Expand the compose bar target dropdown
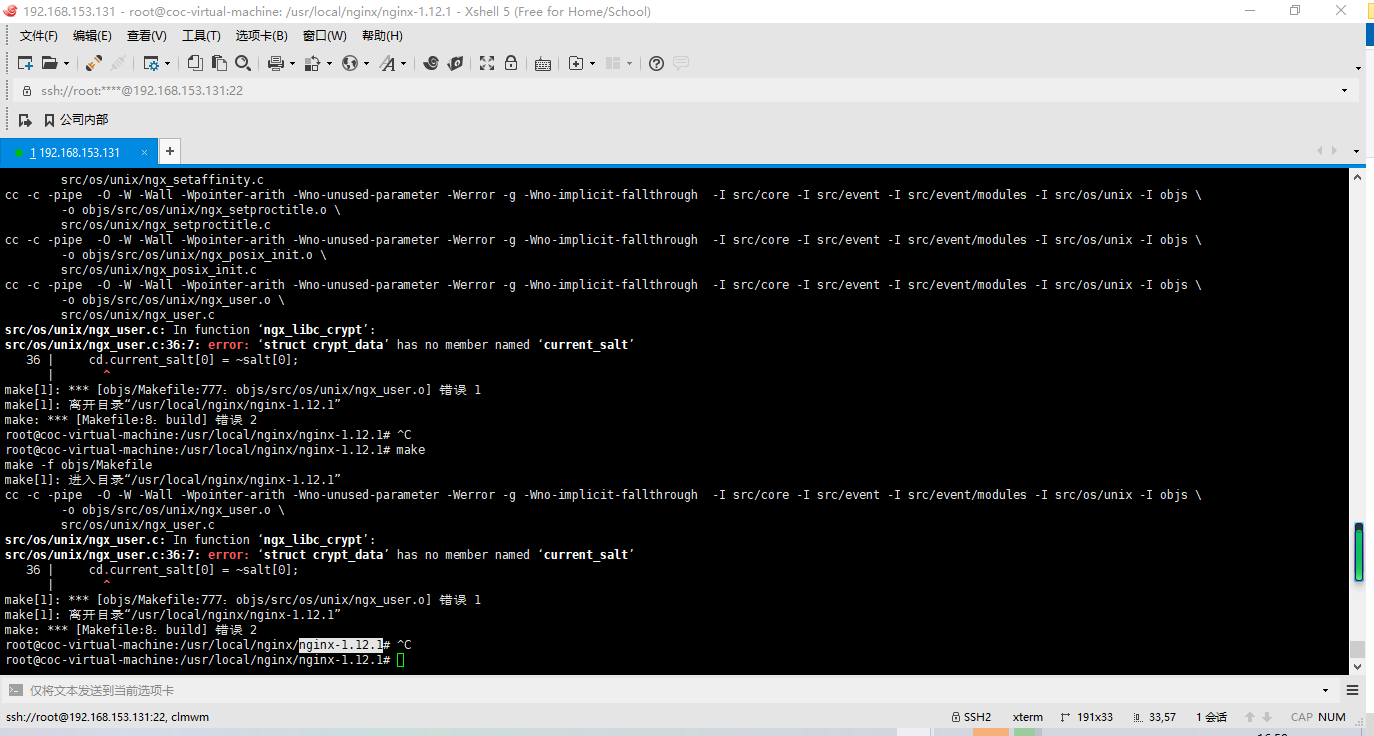Image resolution: width=1374 pixels, height=736 pixels. point(1326,690)
